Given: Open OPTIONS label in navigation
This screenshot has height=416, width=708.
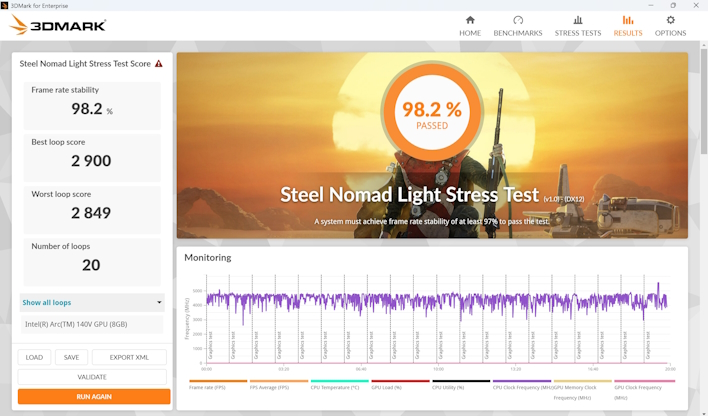Looking at the screenshot, I should tap(671, 33).
